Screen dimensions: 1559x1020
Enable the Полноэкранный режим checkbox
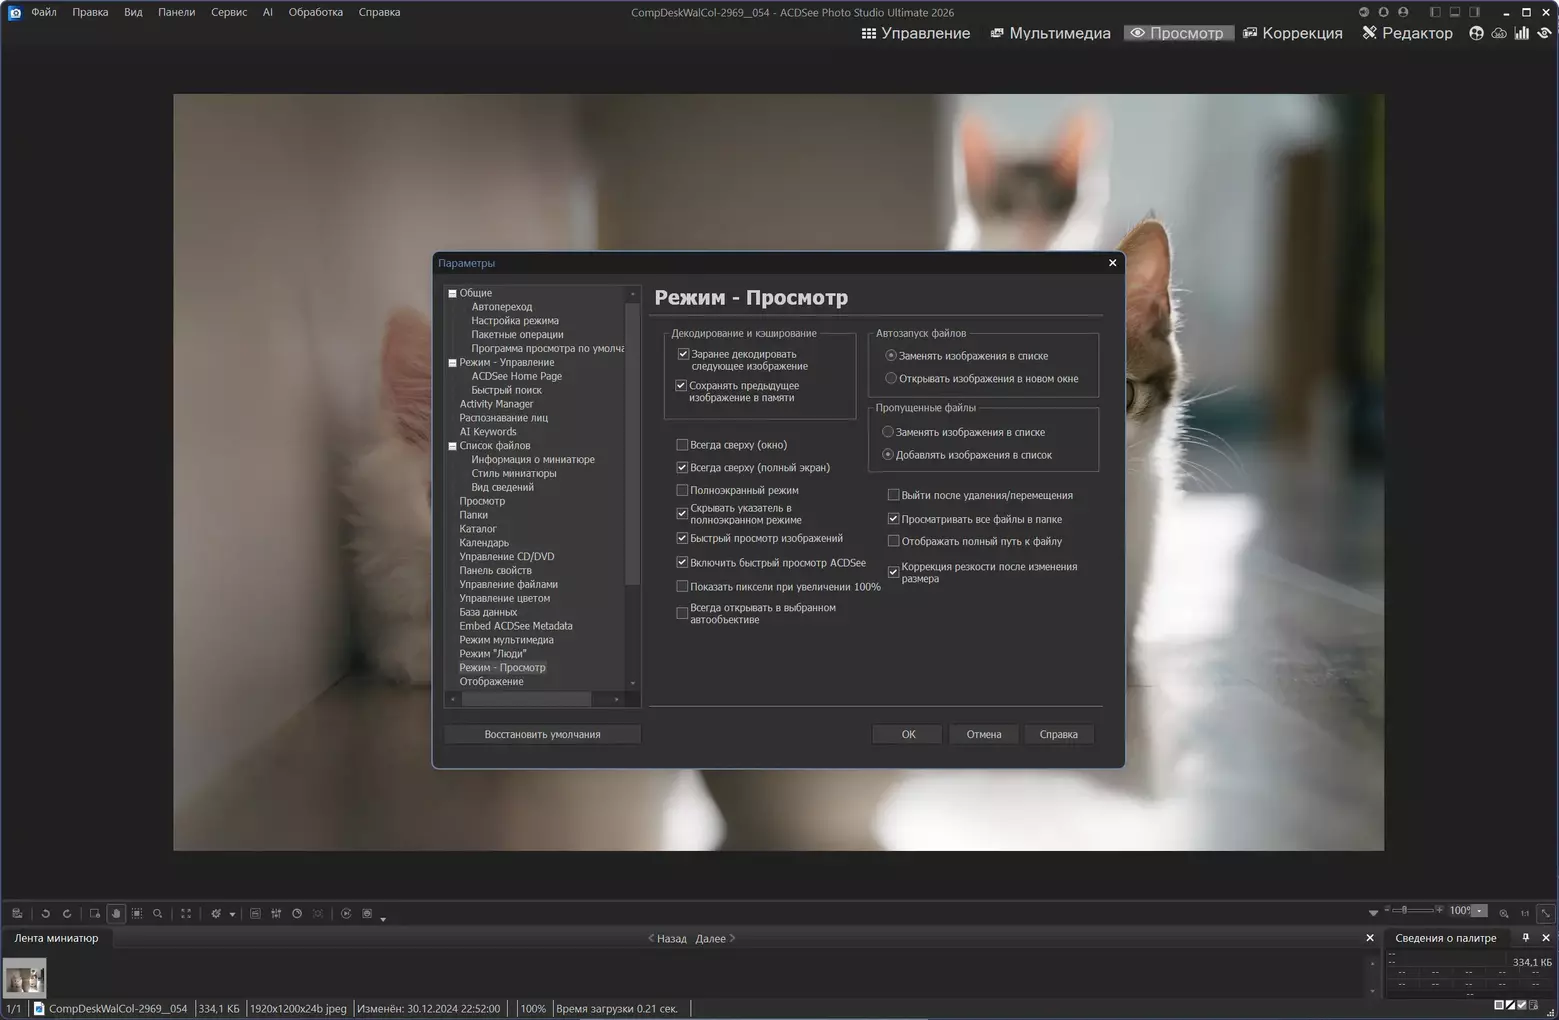click(x=682, y=490)
